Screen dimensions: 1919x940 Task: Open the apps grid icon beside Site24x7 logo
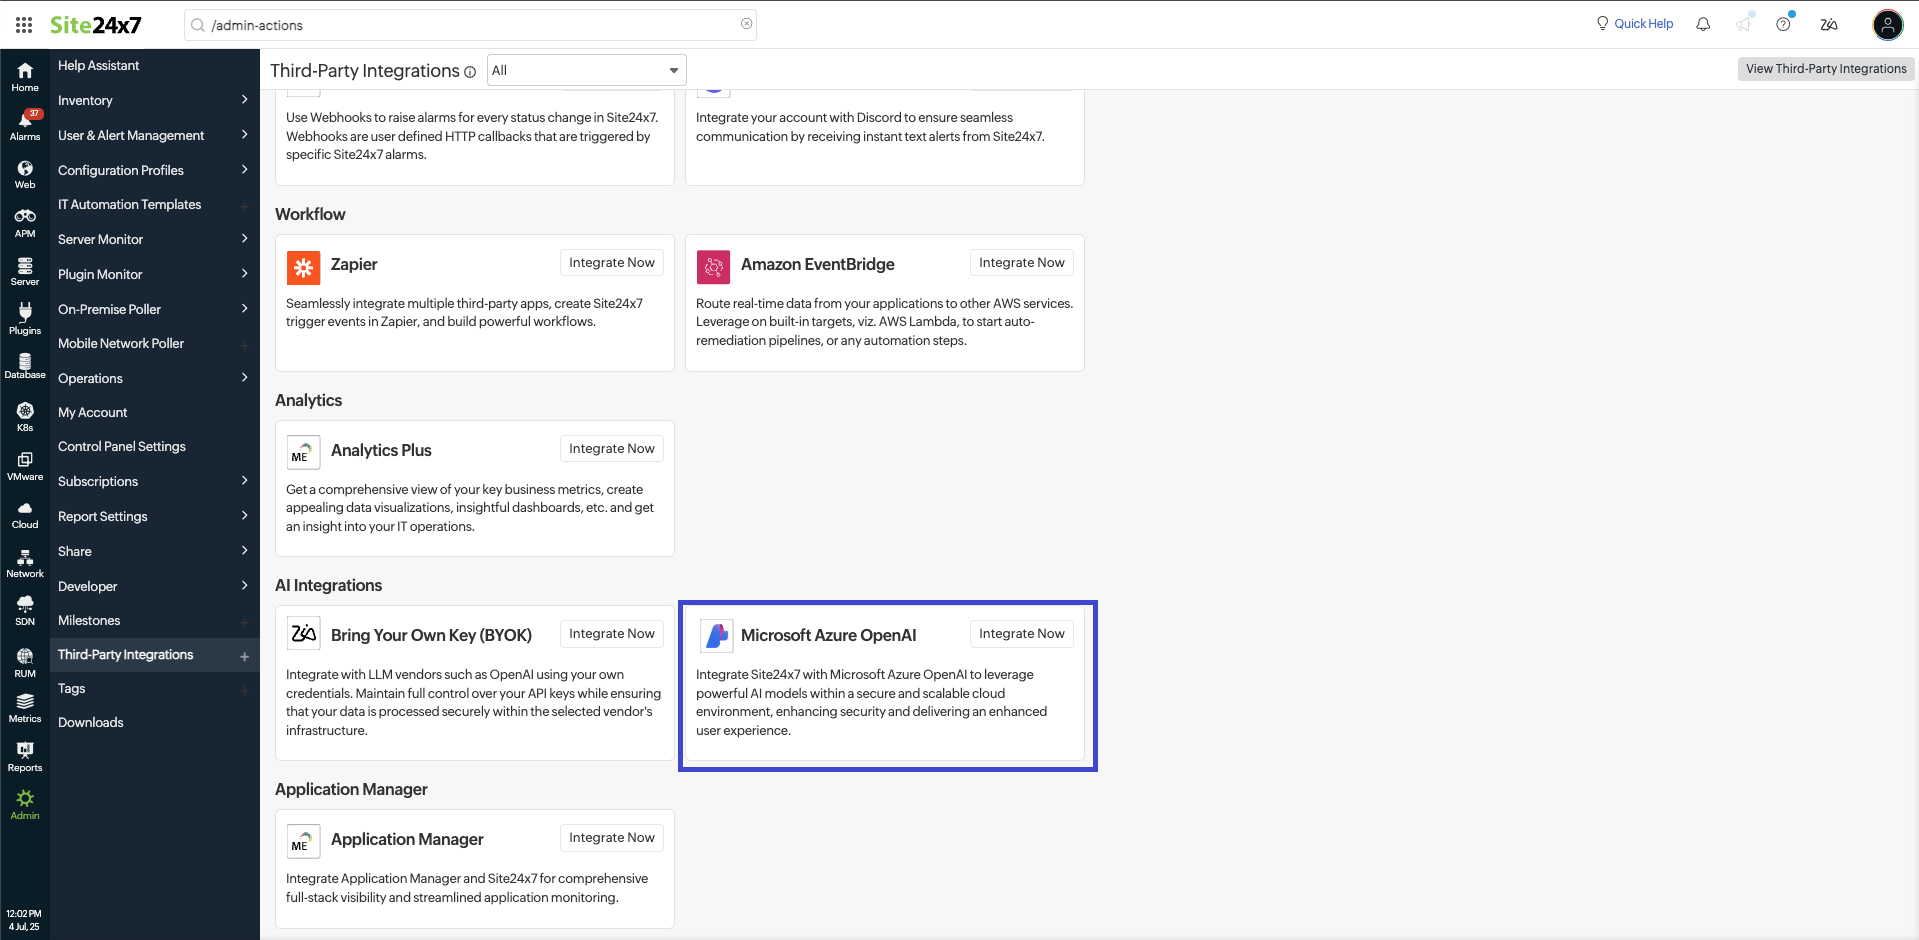23,24
